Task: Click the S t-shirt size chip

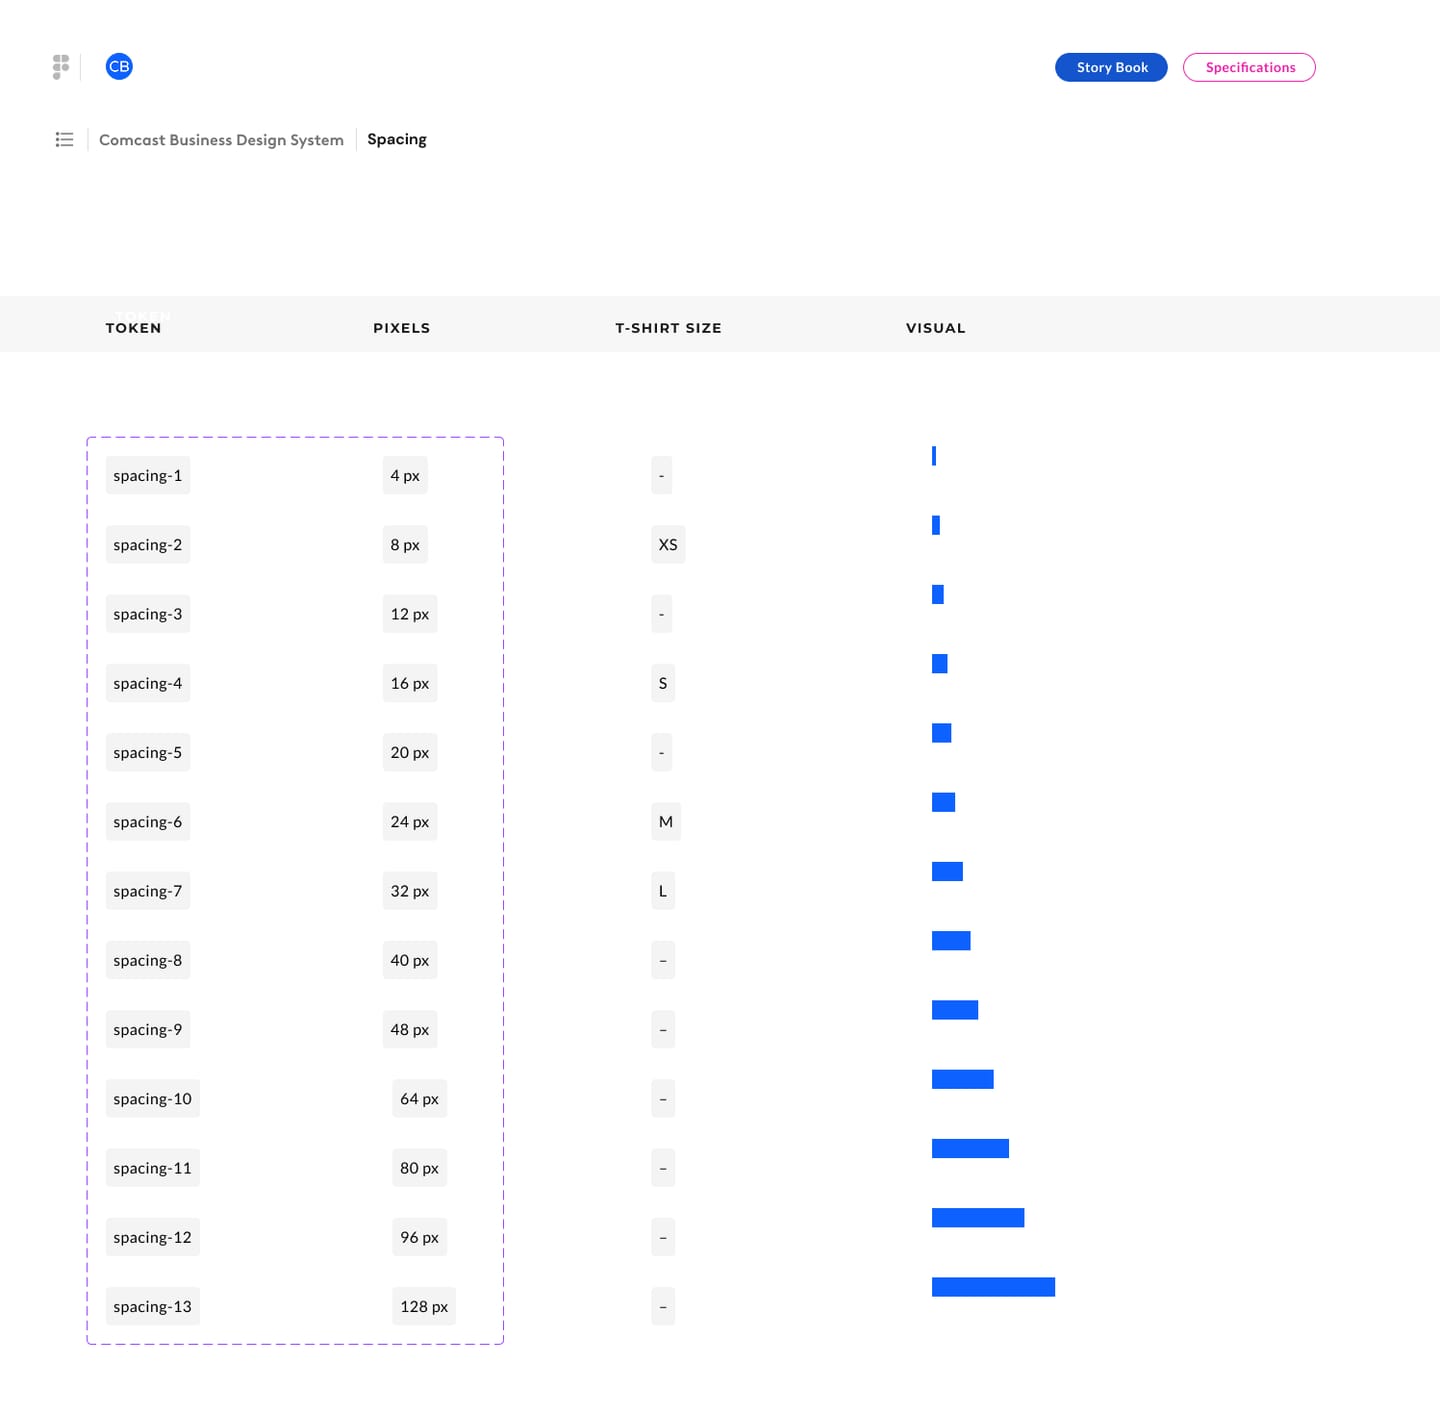Action: pos(663,683)
